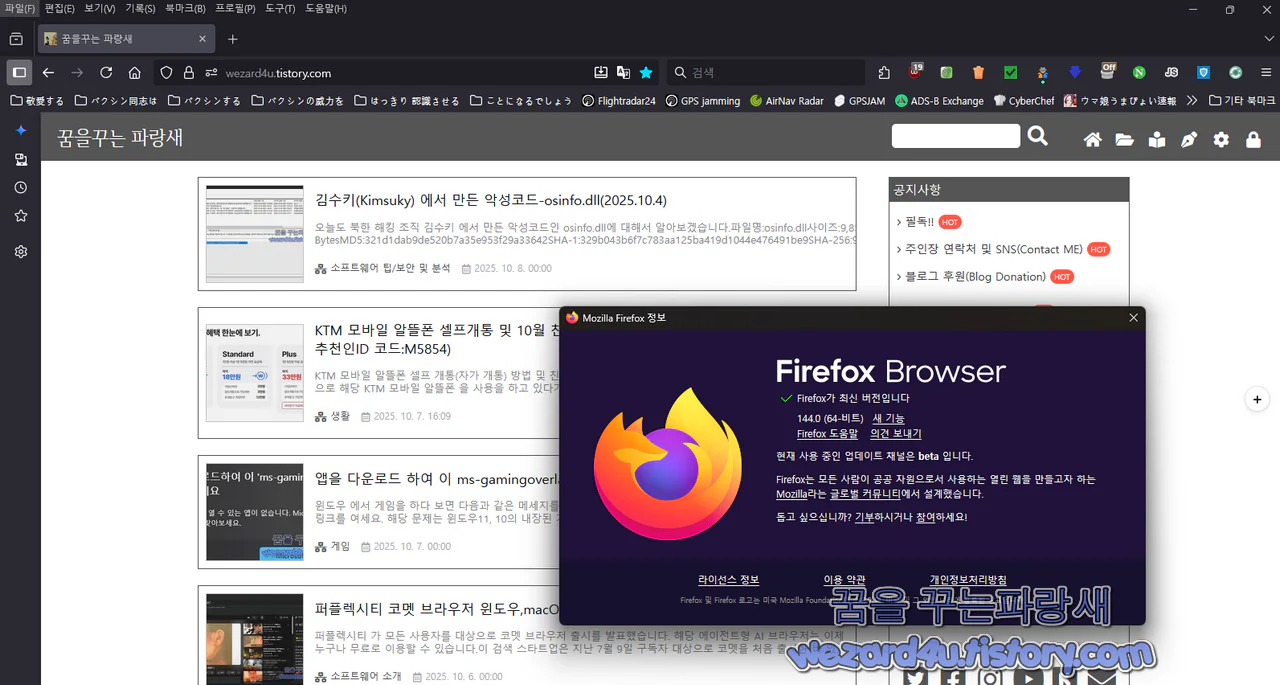Open the green N extension icon
Screen dimensions: 1280x685
click(x=1139, y=72)
